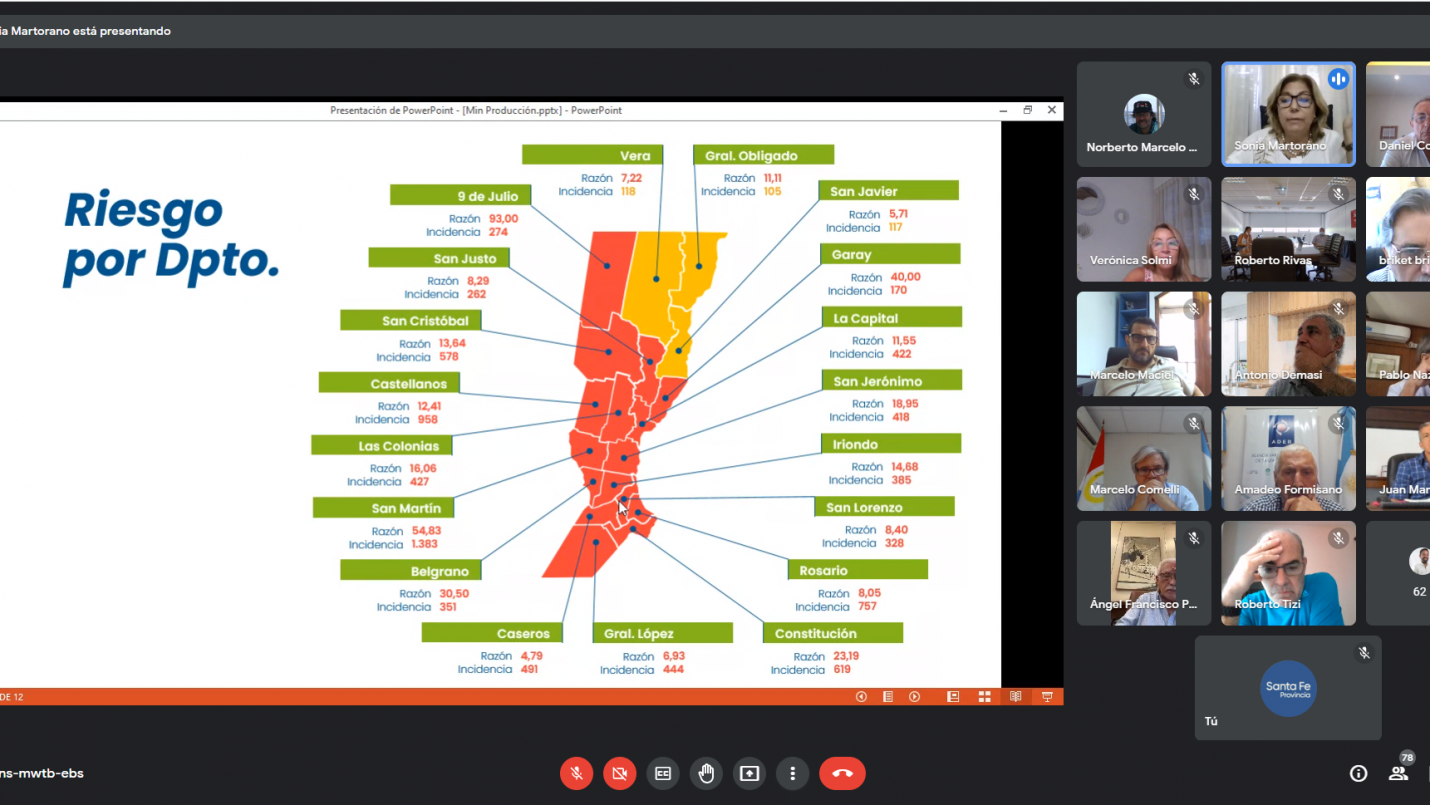
Task: Click the muted mic icon on Ángel Francisco's tile
Action: tap(1193, 539)
